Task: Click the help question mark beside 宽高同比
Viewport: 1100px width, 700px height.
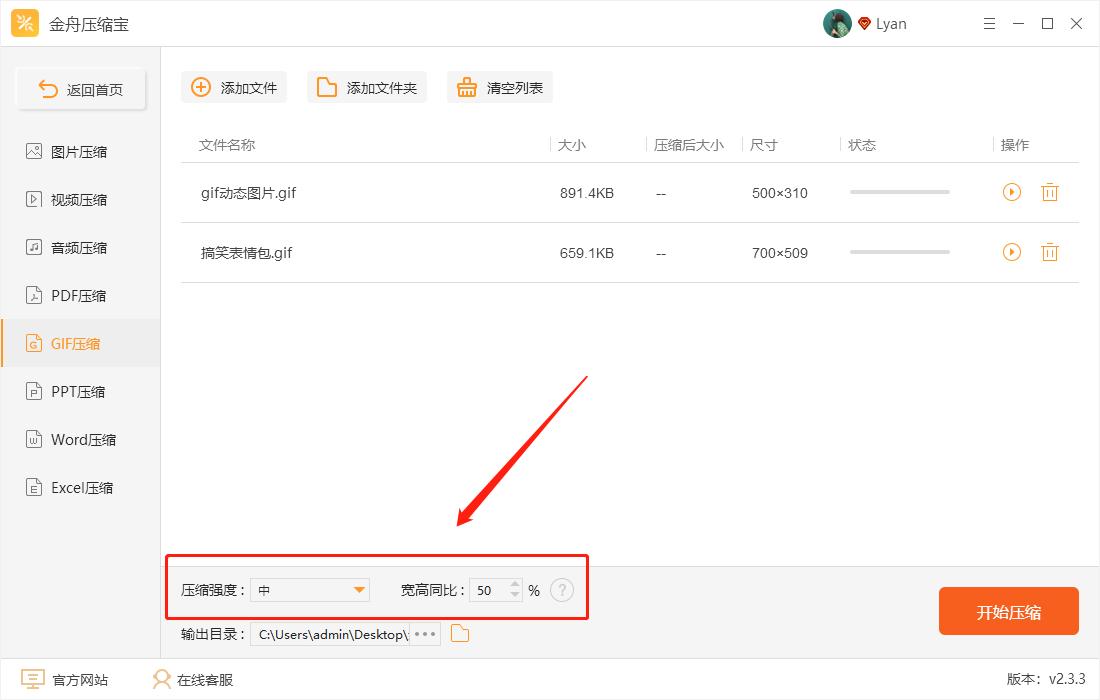Action: (x=562, y=590)
